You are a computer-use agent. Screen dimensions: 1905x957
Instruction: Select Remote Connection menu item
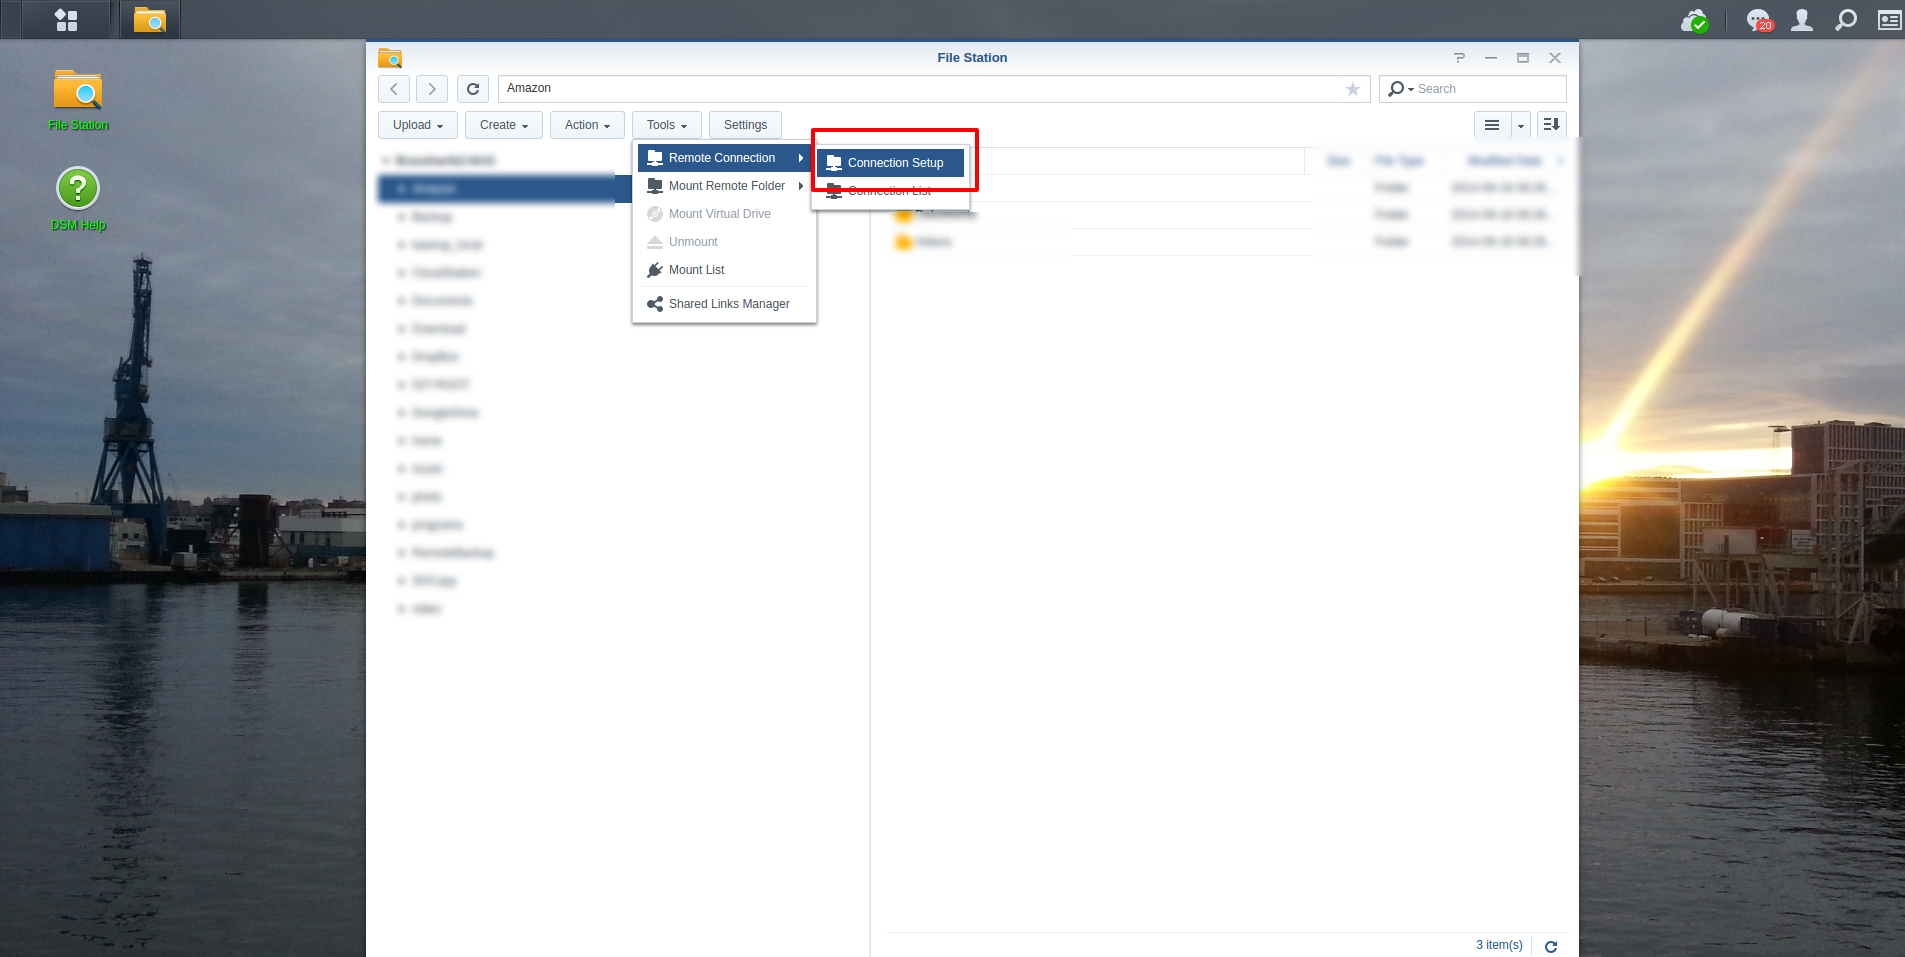tap(724, 158)
